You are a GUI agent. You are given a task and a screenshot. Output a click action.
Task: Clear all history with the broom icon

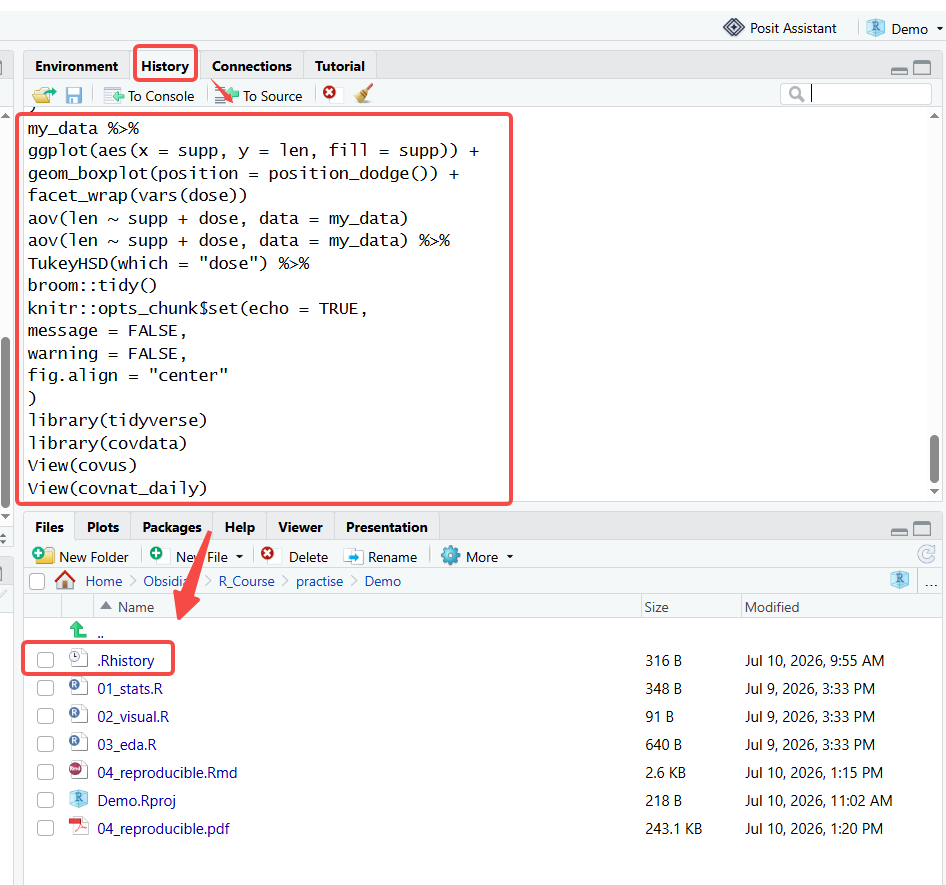[x=364, y=94]
